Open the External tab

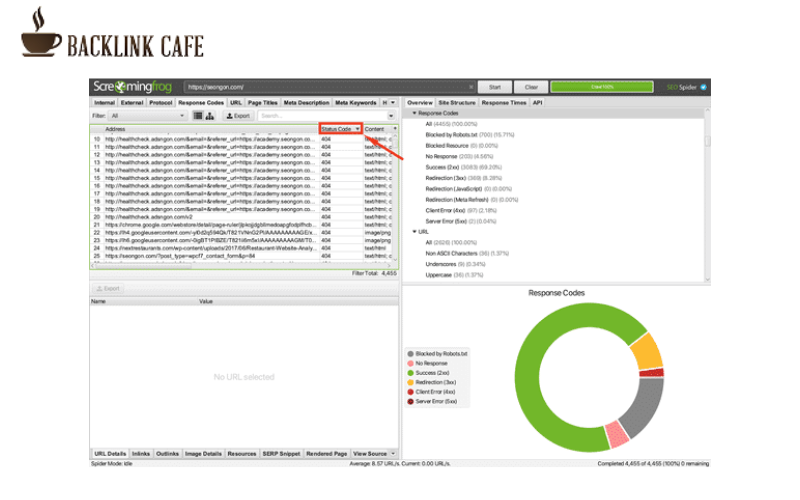(132, 103)
